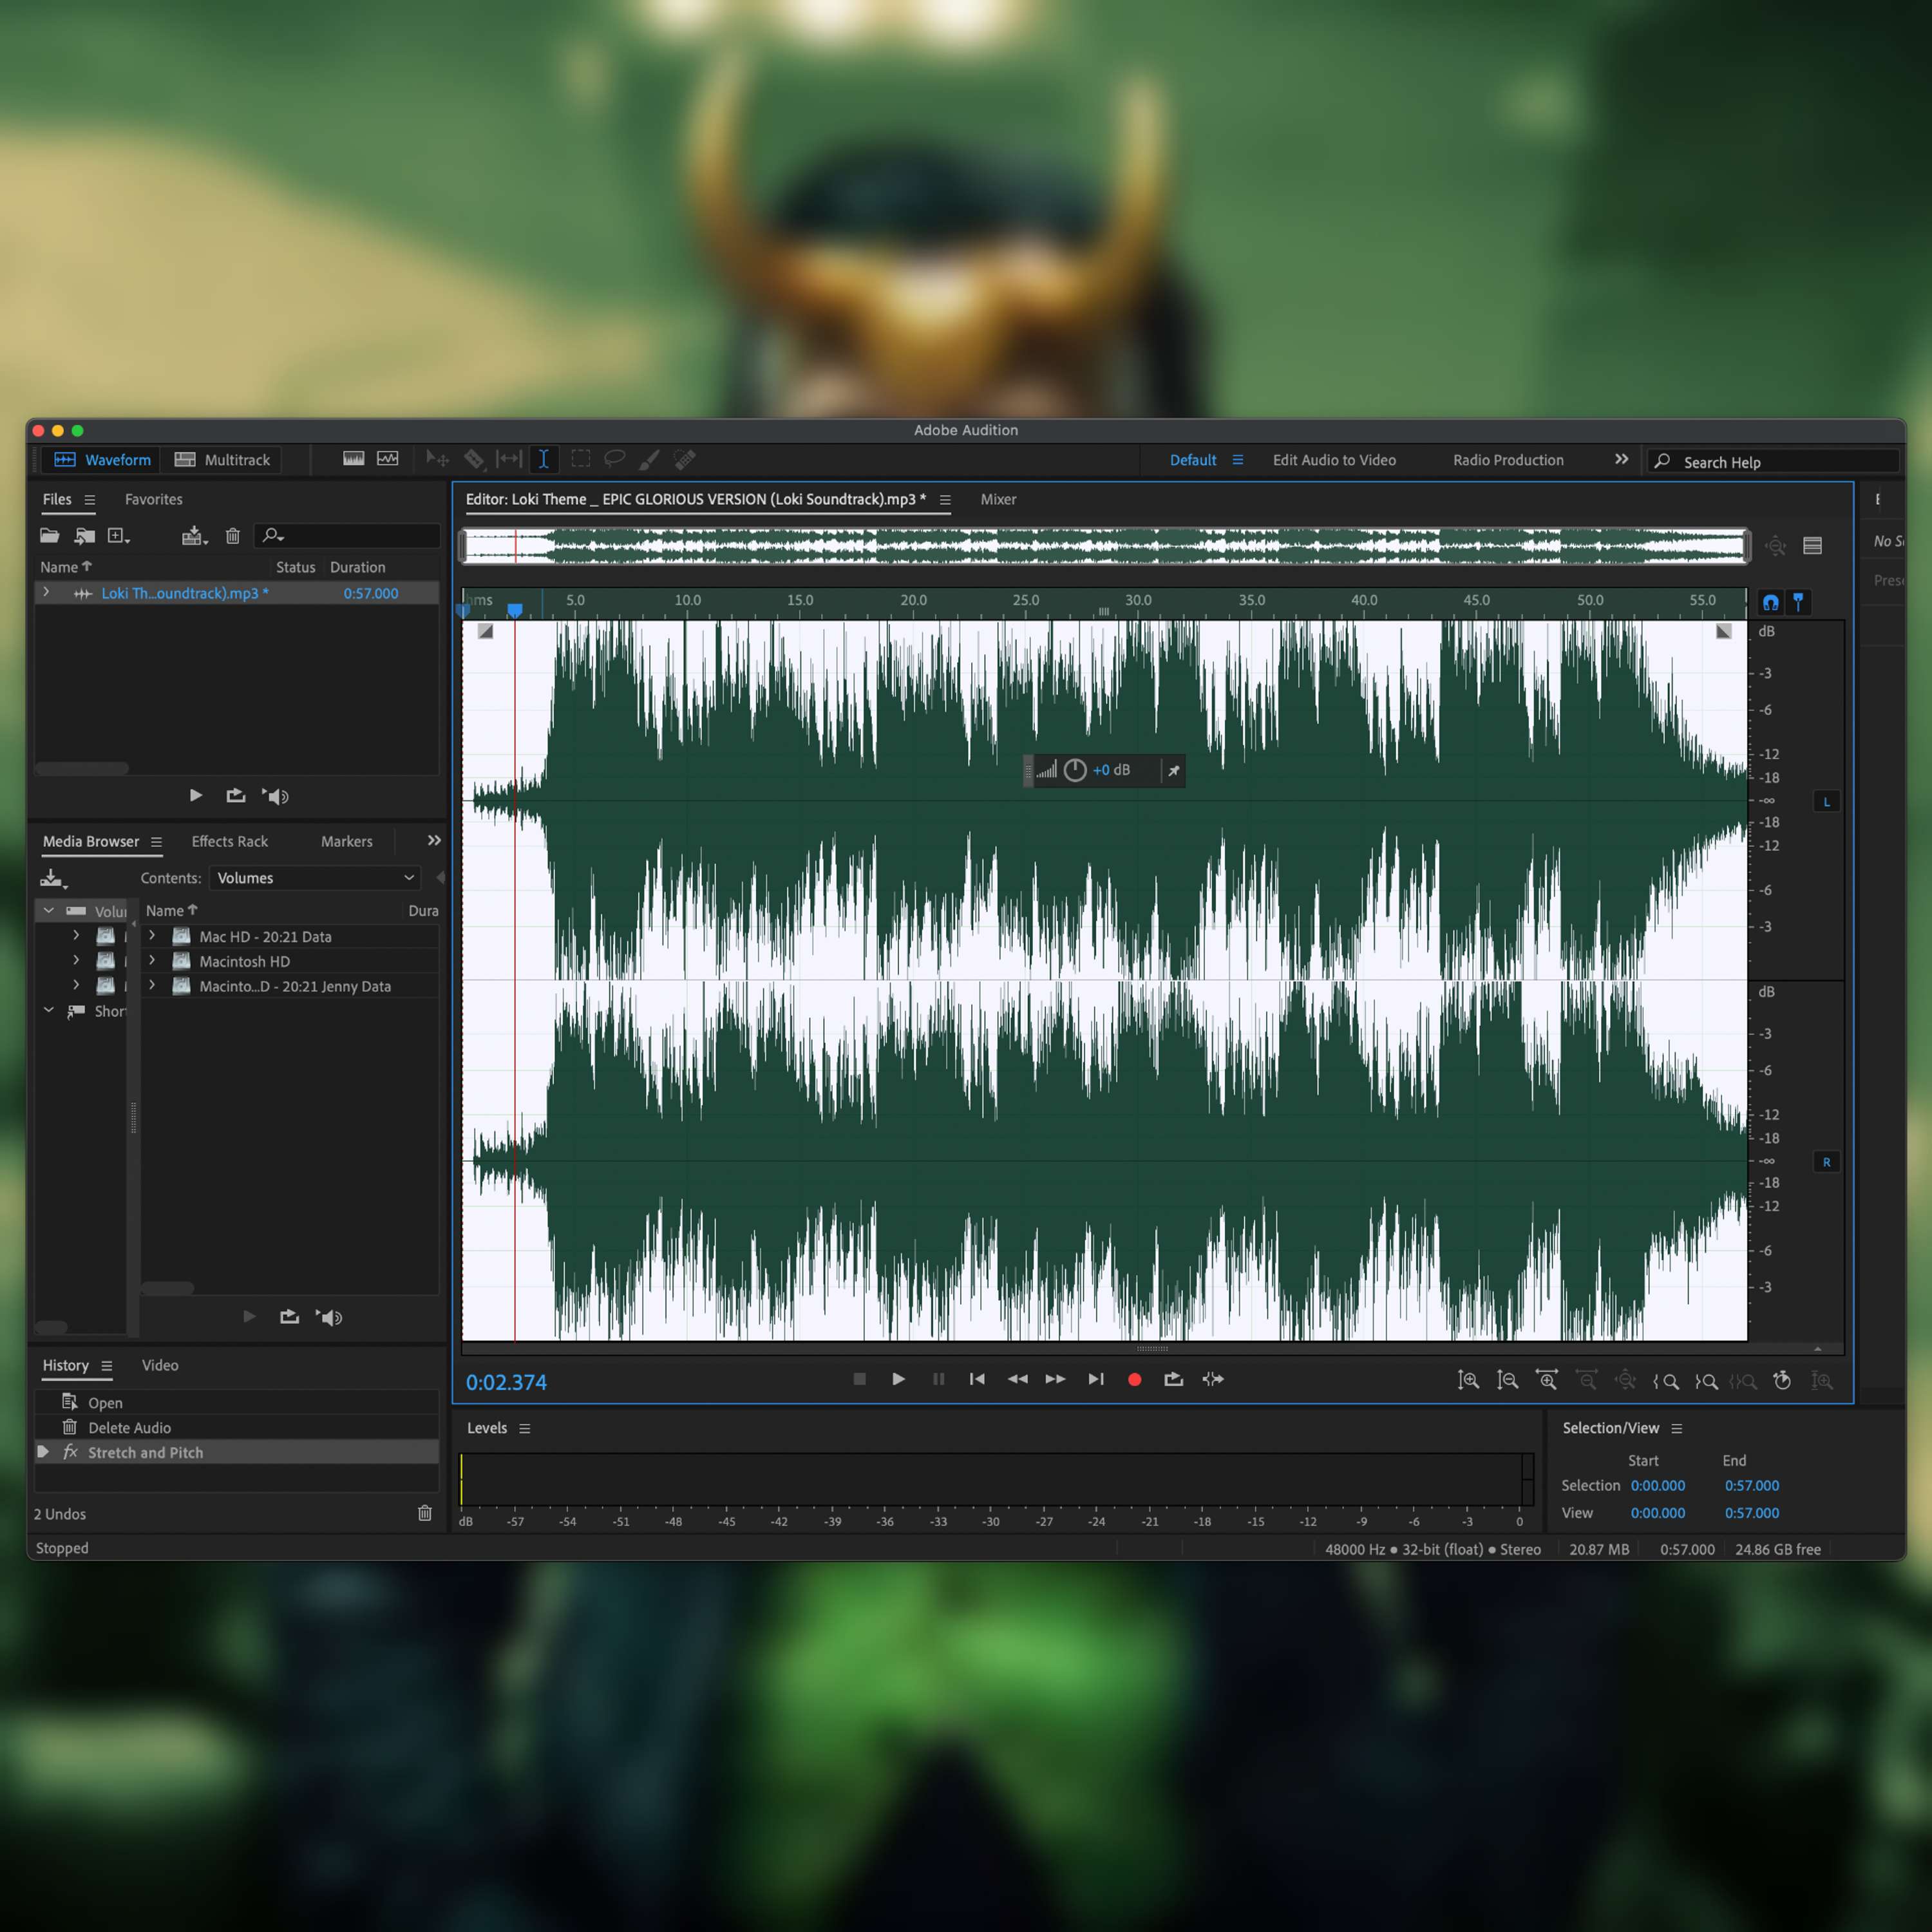Viewport: 1932px width, 1932px height.
Task: Expand the Mac HD - 20:21 Data folder
Action: 152,935
